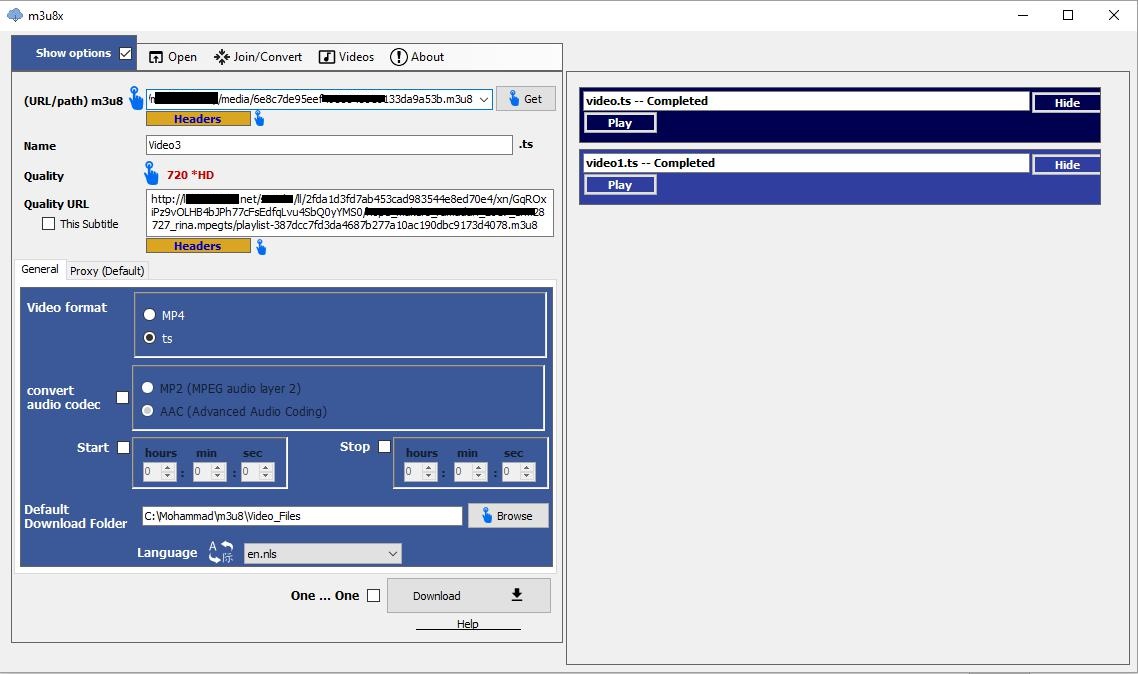The height and width of the screenshot is (674, 1138).
Task: Tick the One ... One checkbox
Action: pos(374,596)
